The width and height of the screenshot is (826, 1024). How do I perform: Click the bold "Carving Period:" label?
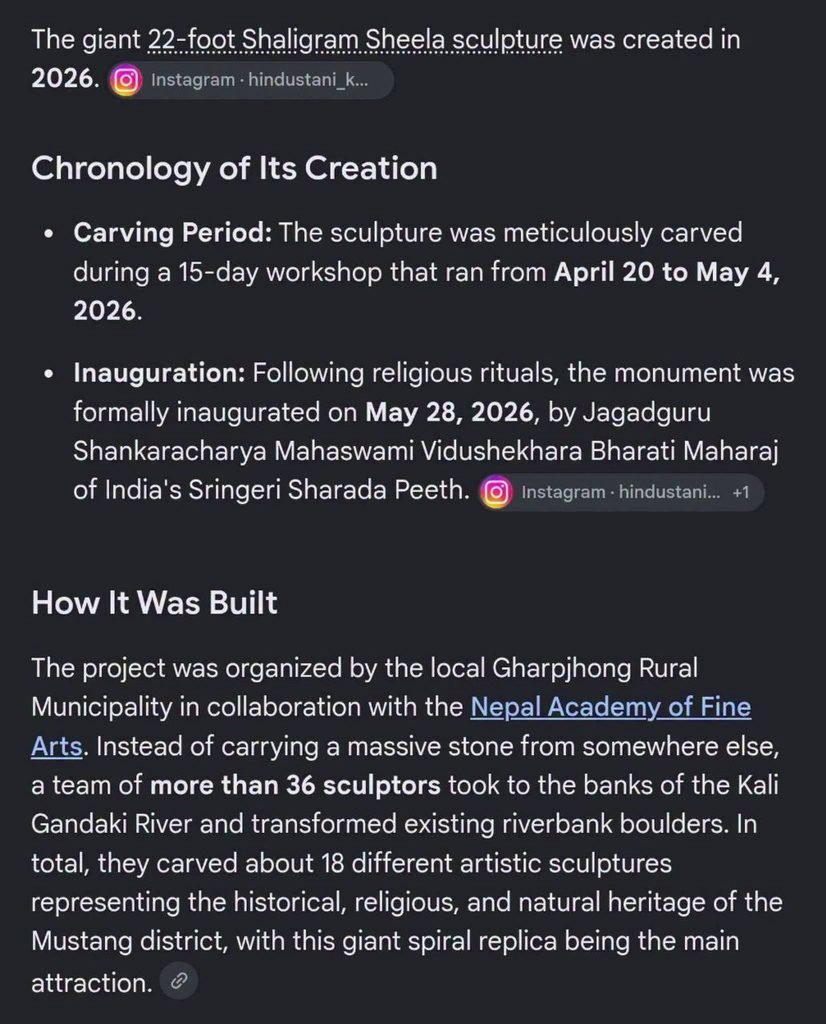click(172, 232)
